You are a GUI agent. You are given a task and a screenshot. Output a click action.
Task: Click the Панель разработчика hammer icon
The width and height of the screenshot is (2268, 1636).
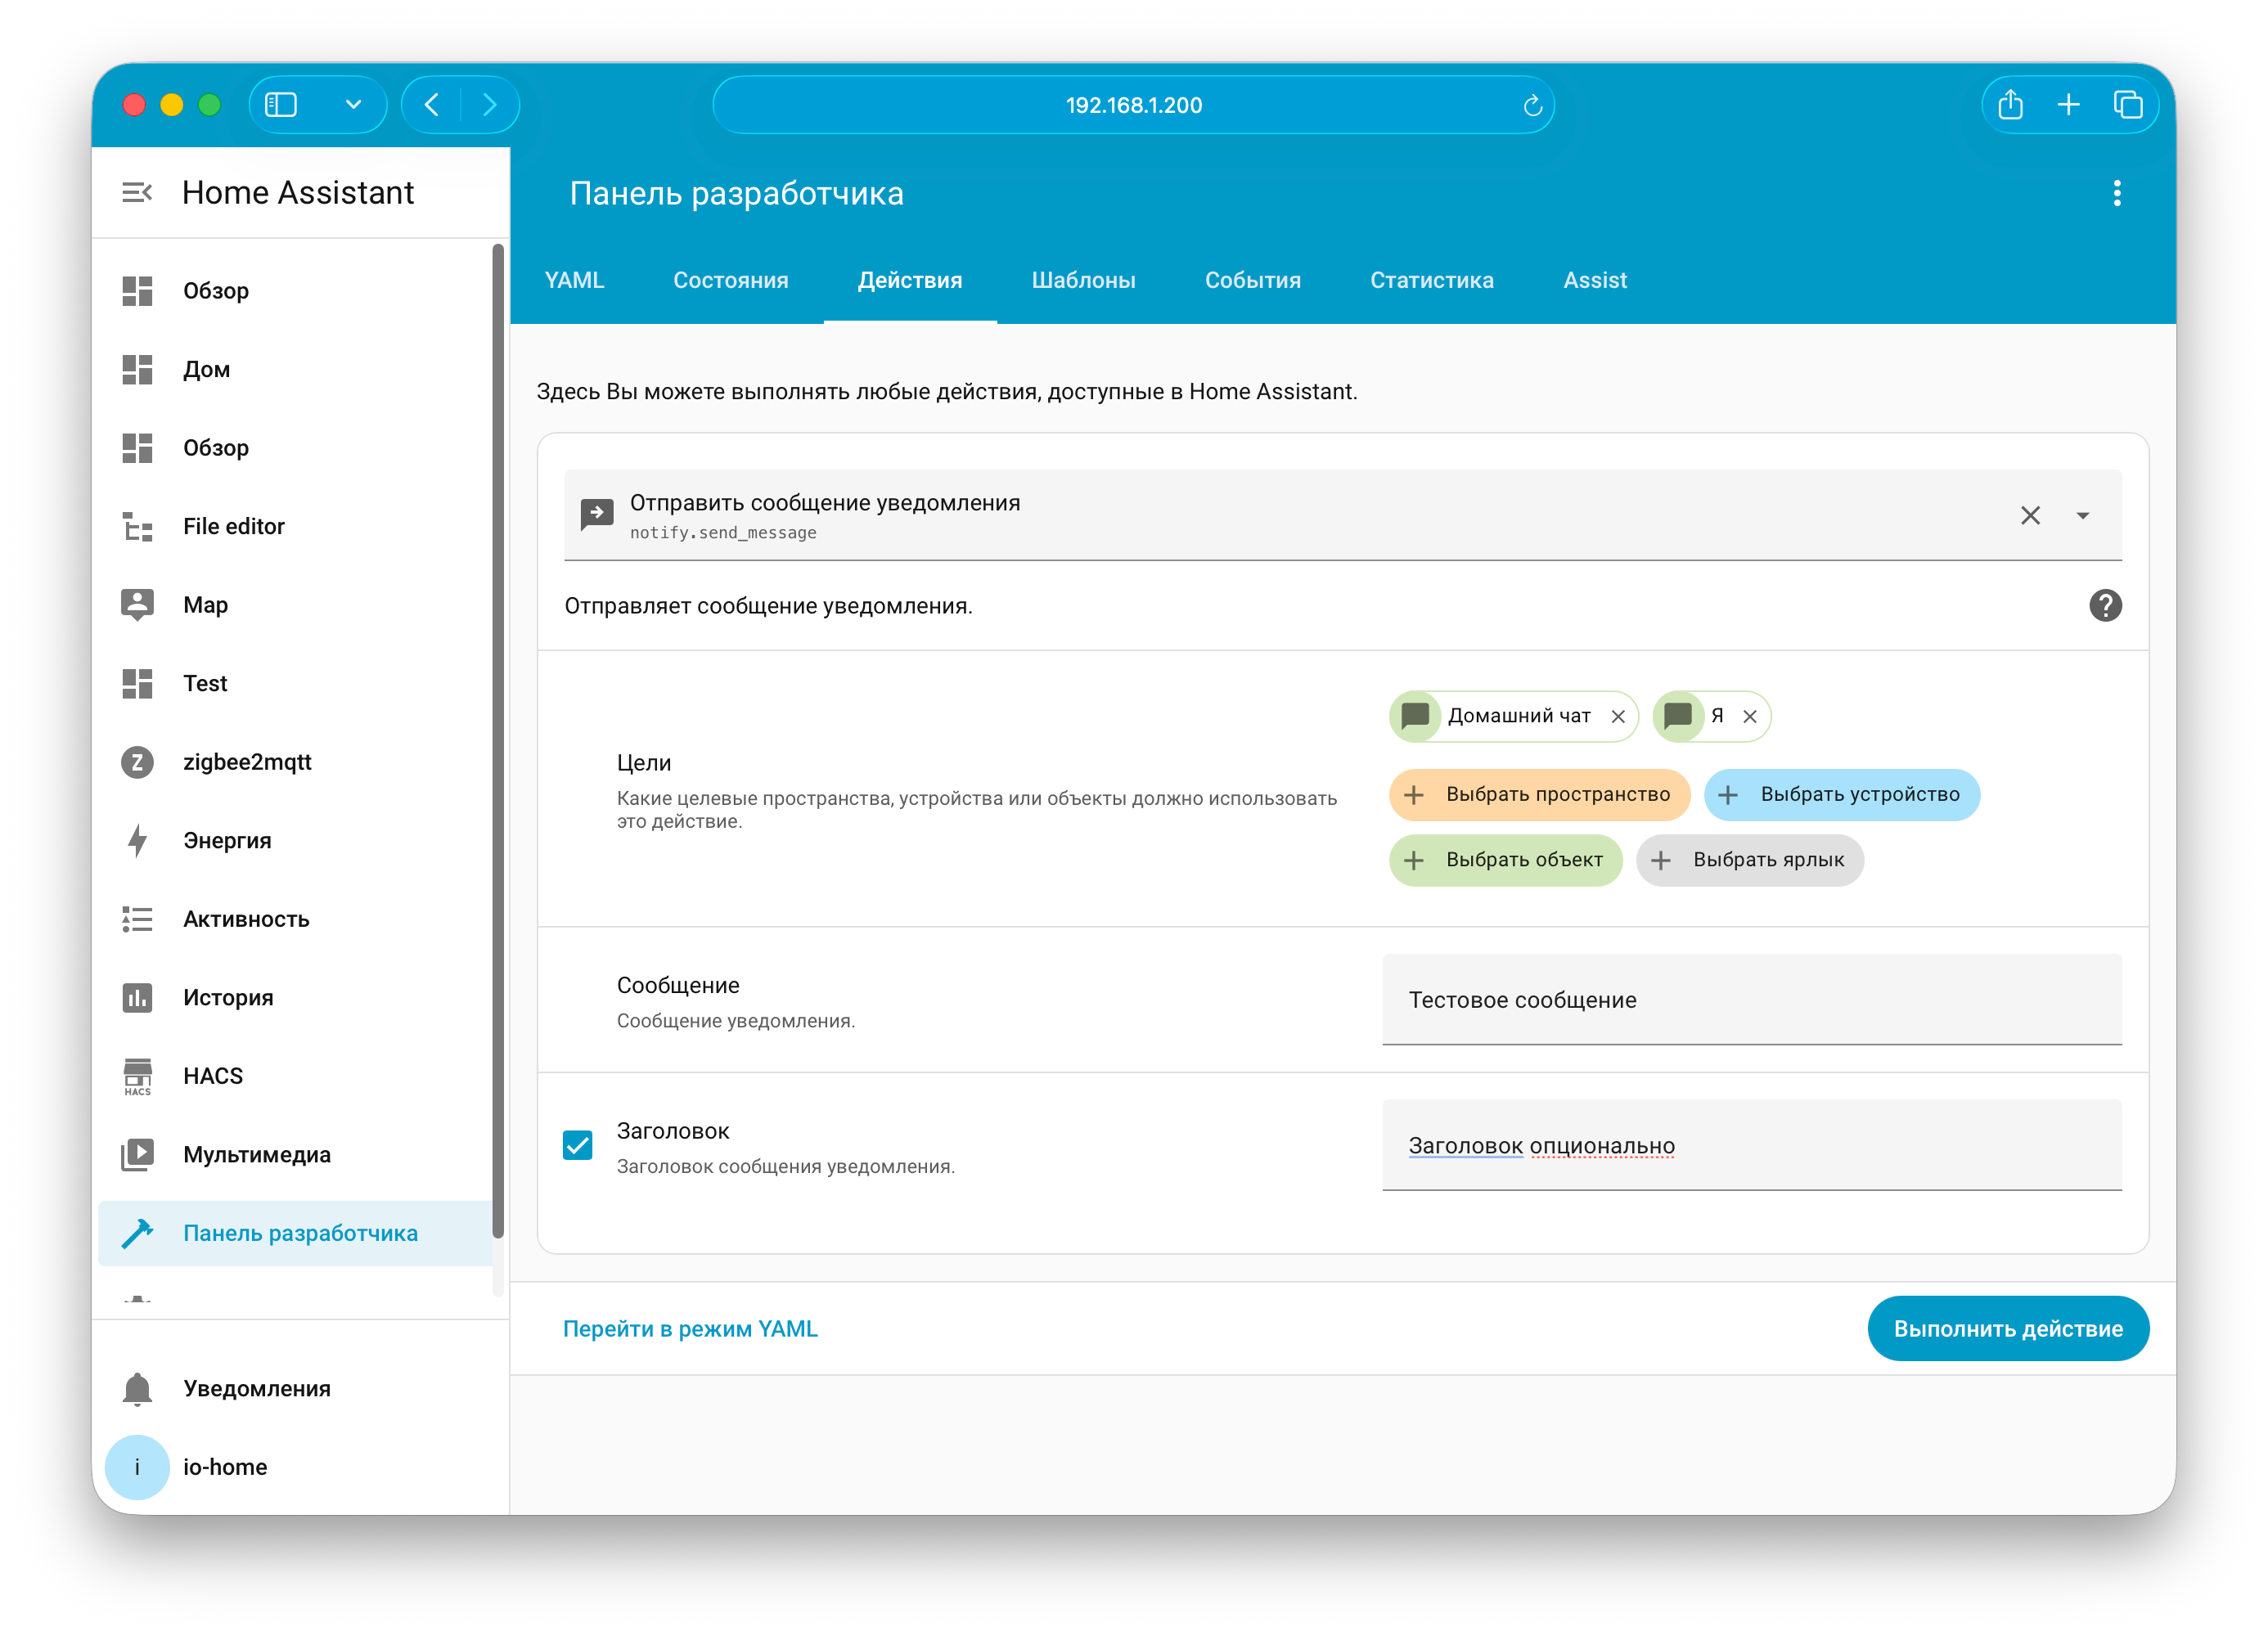coord(137,1233)
